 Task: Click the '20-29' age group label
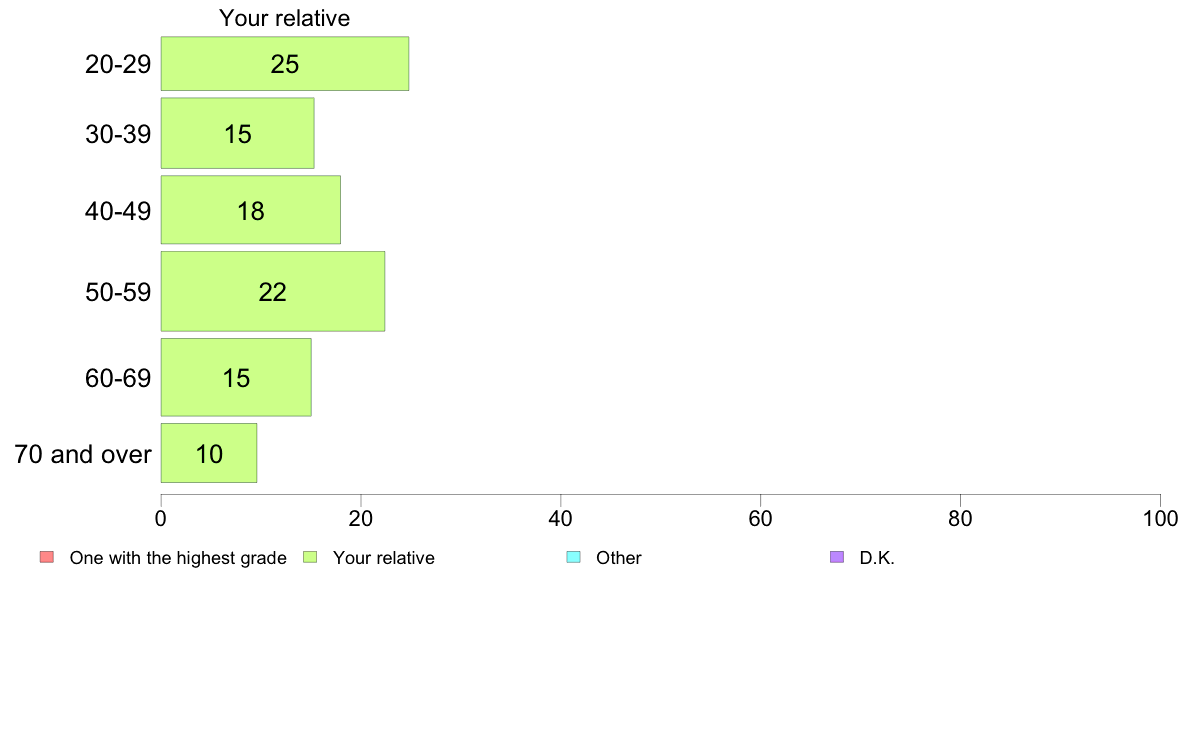118,64
